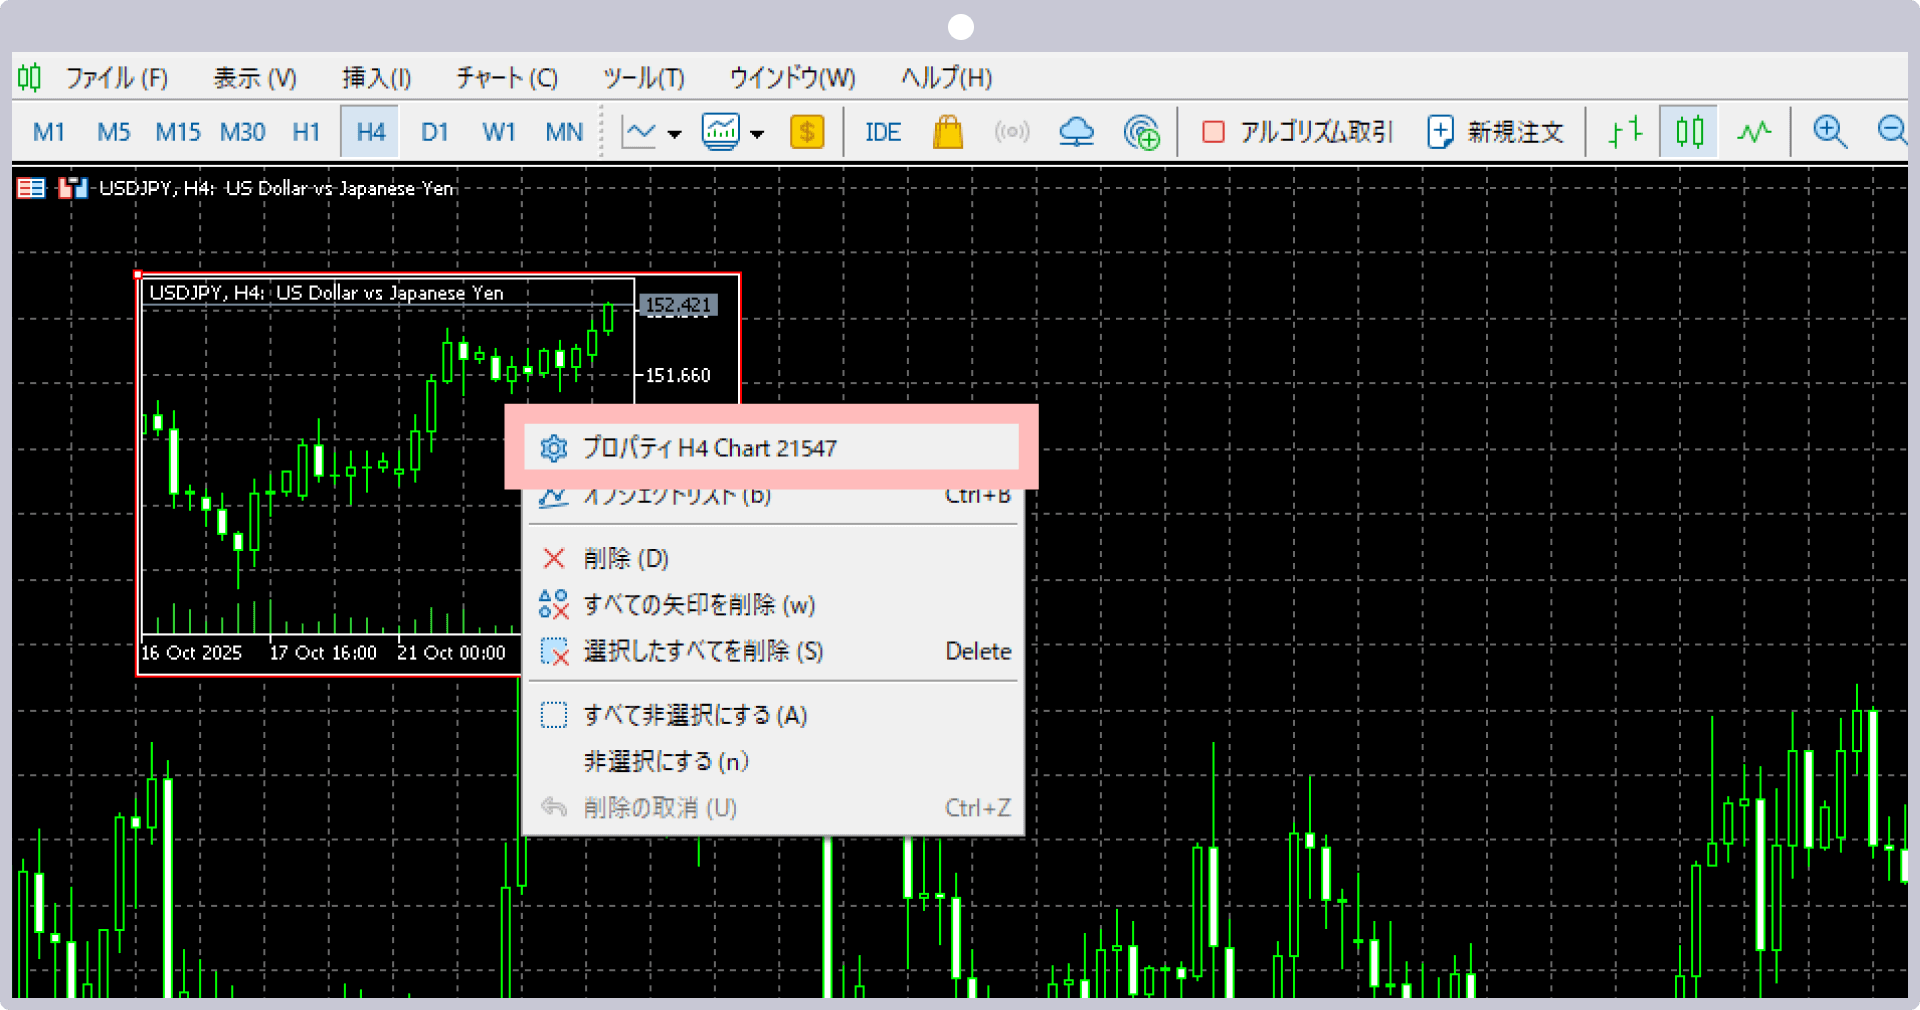The image size is (1920, 1010).
Task: Select the H4 timeframe button
Action: (x=370, y=132)
